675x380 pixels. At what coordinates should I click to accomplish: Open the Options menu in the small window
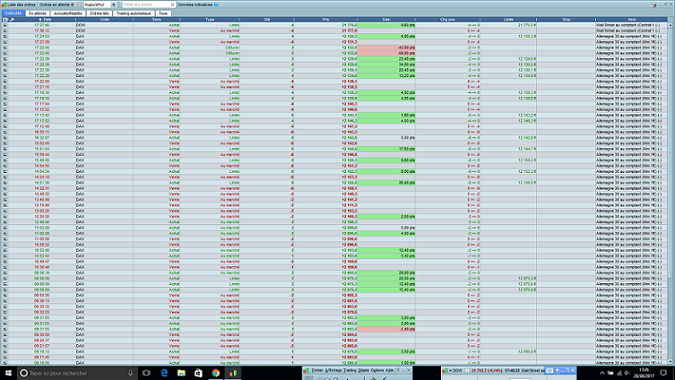(x=377, y=370)
